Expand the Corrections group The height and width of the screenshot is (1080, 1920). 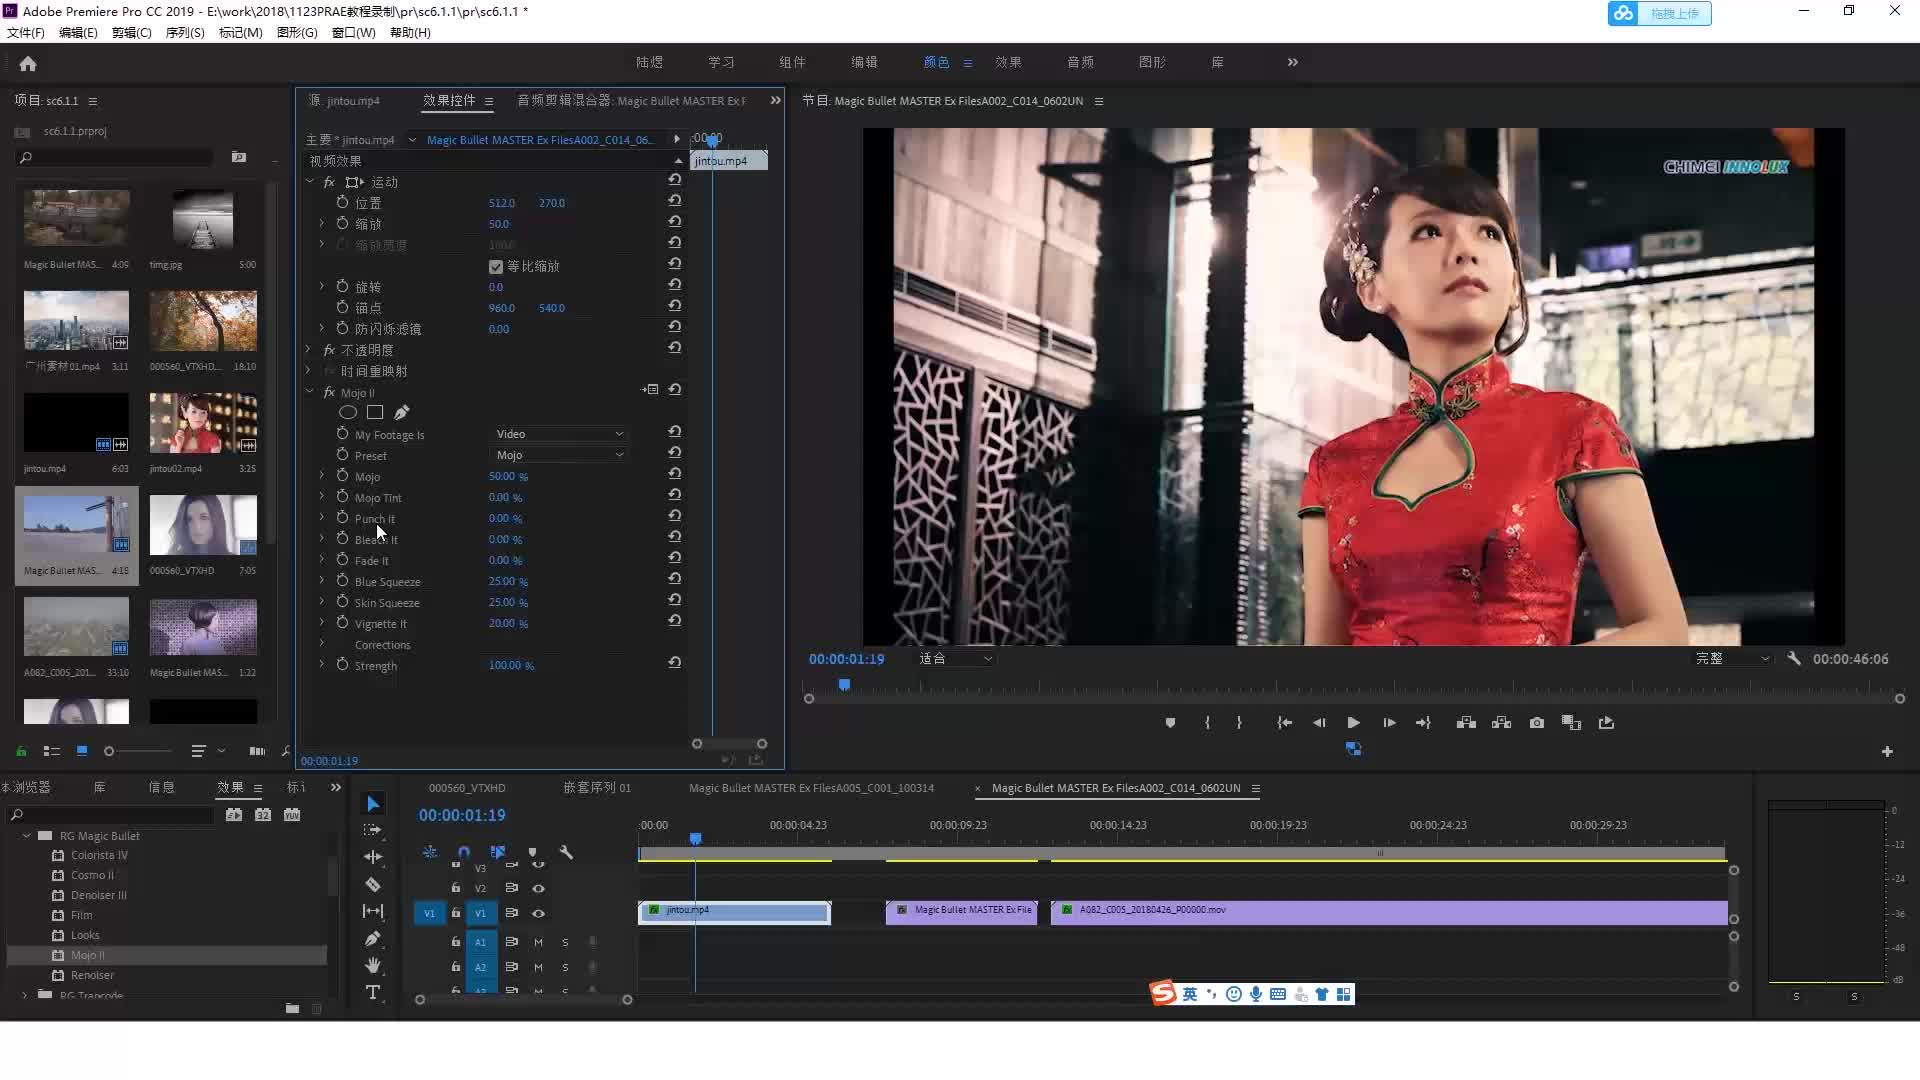pos(322,644)
